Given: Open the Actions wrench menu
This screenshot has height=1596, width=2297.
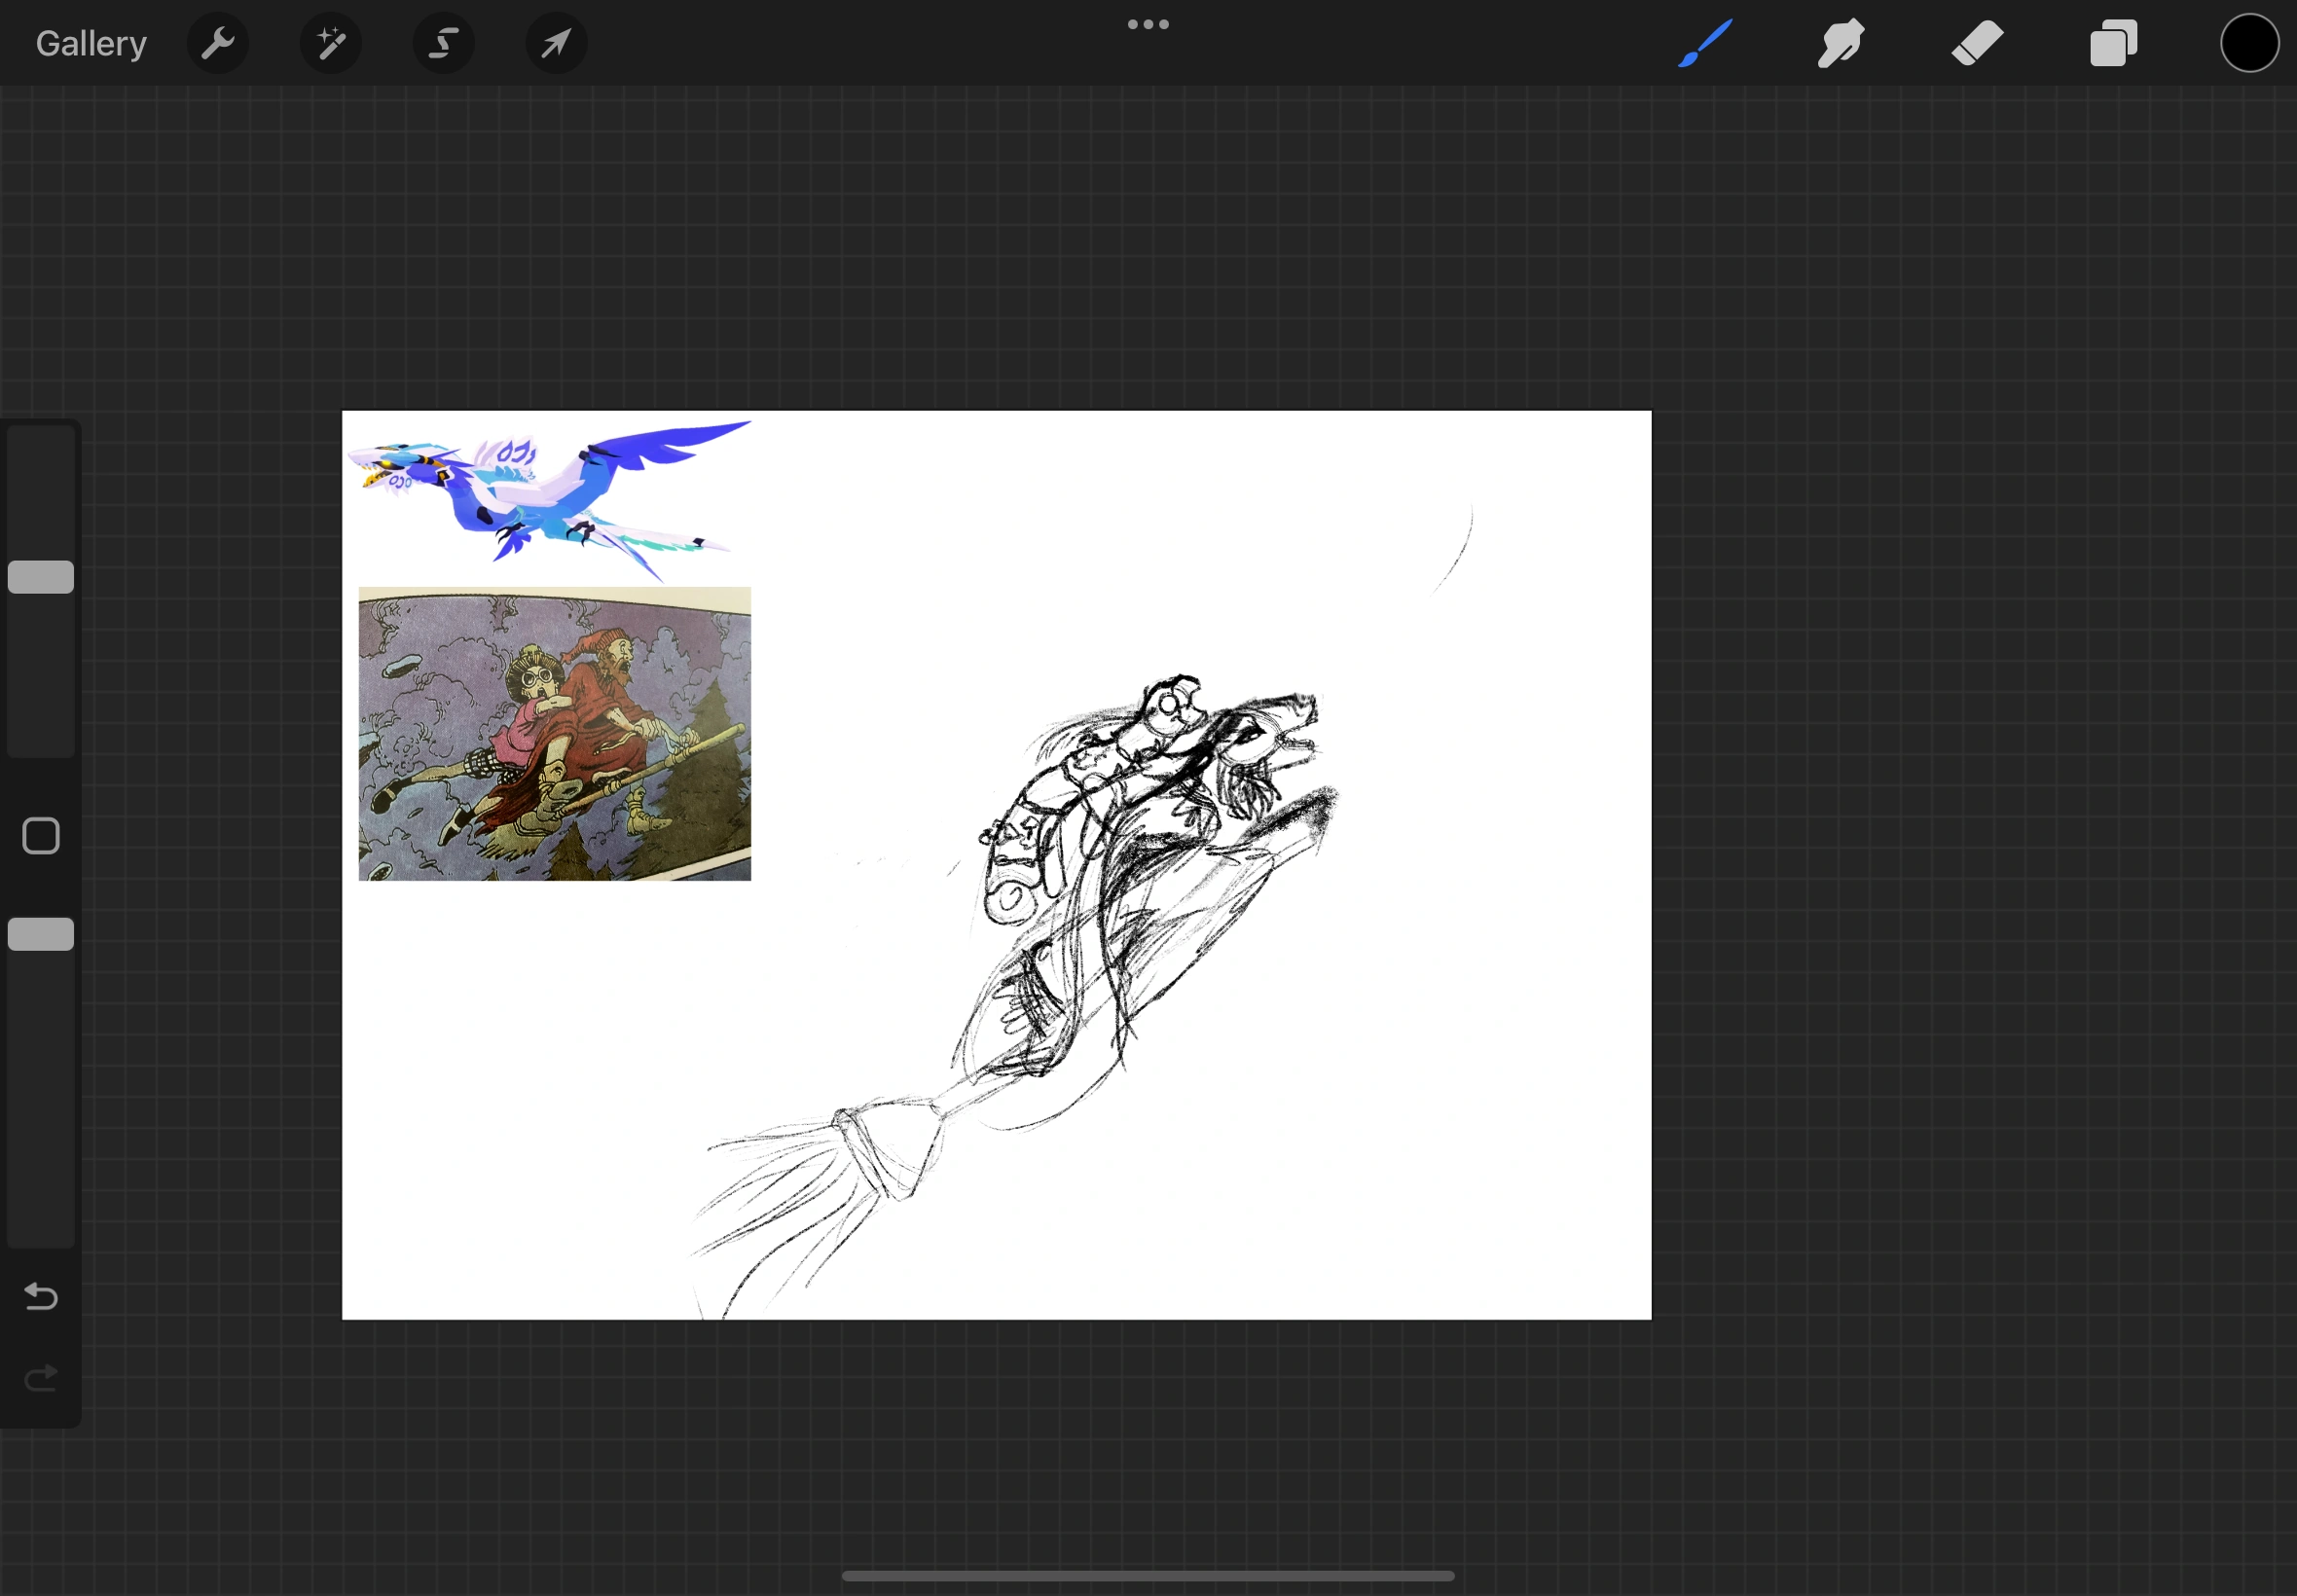Looking at the screenshot, I should [x=217, y=43].
